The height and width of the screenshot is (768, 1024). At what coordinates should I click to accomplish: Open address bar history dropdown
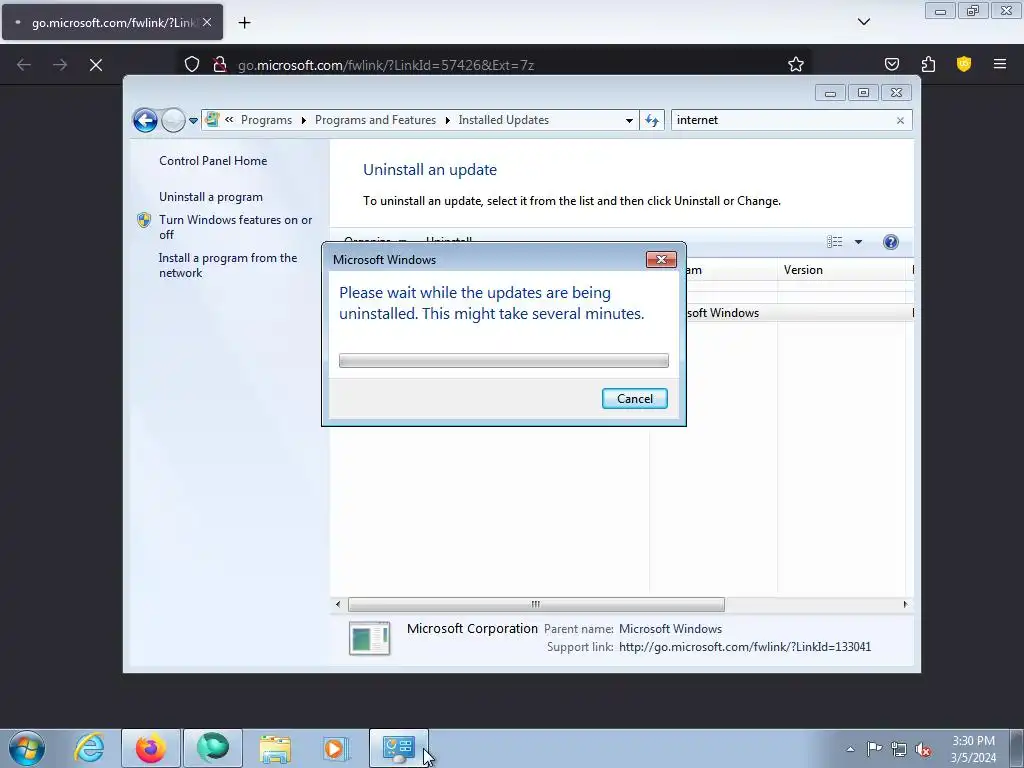tap(629, 120)
